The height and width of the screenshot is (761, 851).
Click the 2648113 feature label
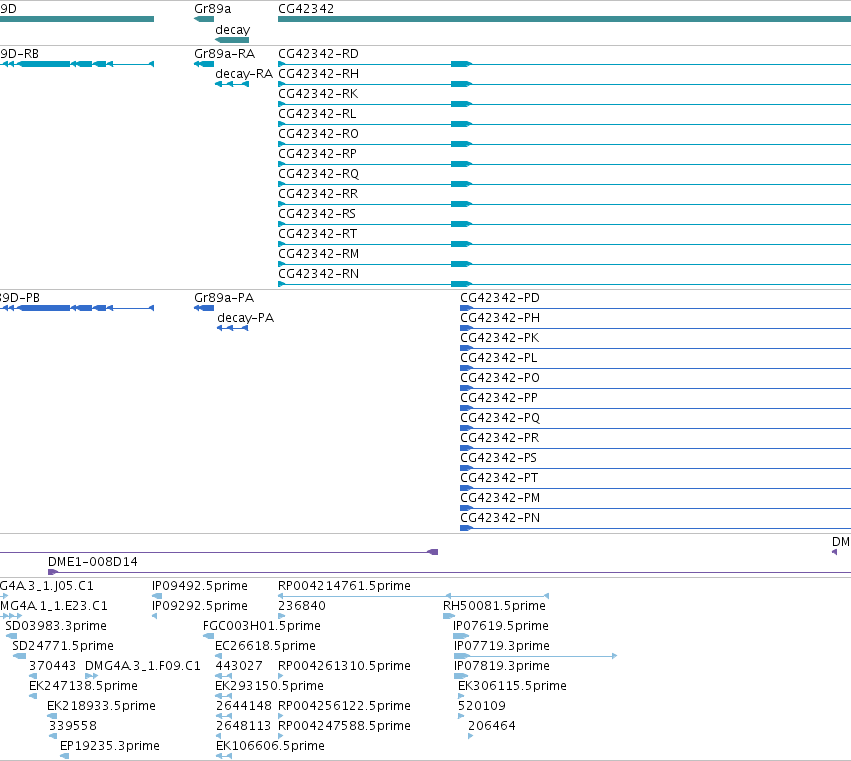pyautogui.click(x=243, y=726)
